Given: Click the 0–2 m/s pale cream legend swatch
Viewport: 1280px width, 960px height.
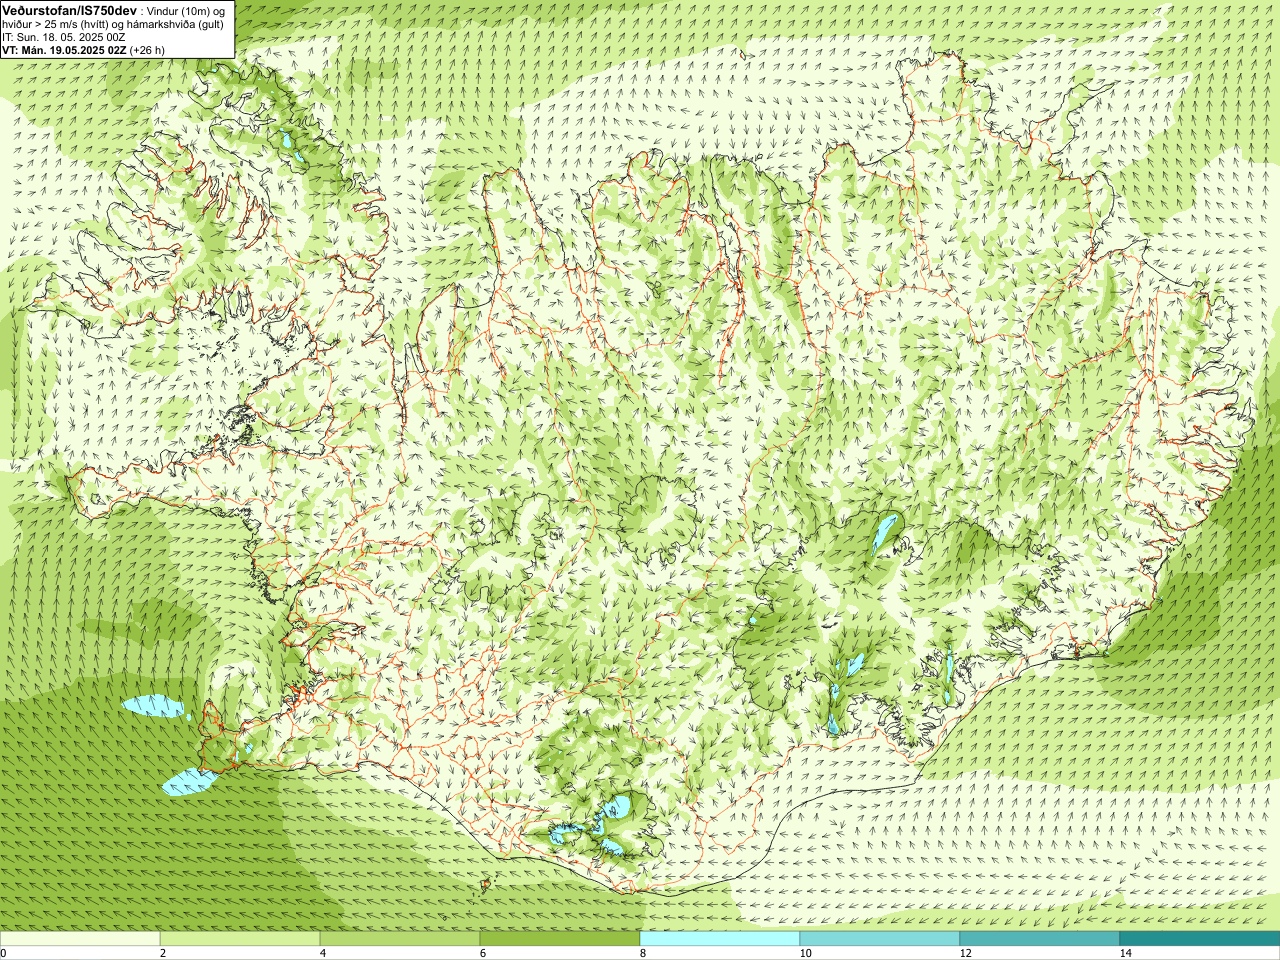Looking at the screenshot, I should click(x=80, y=939).
